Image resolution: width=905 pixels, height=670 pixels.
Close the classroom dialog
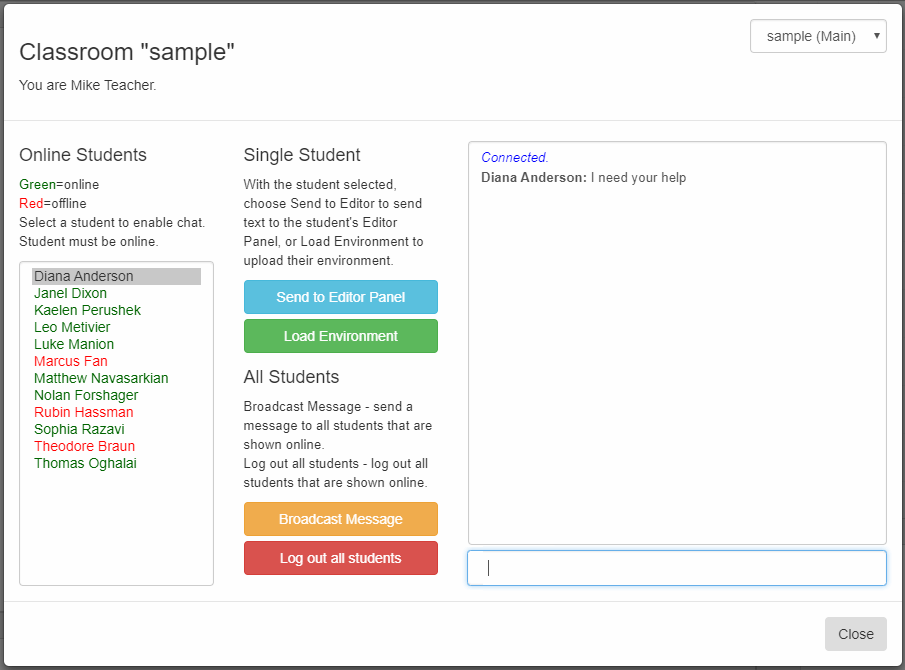coord(855,634)
